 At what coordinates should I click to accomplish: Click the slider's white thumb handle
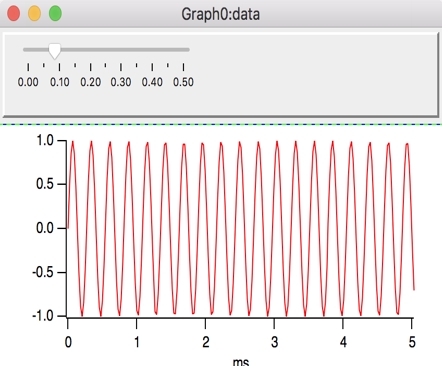55,51
